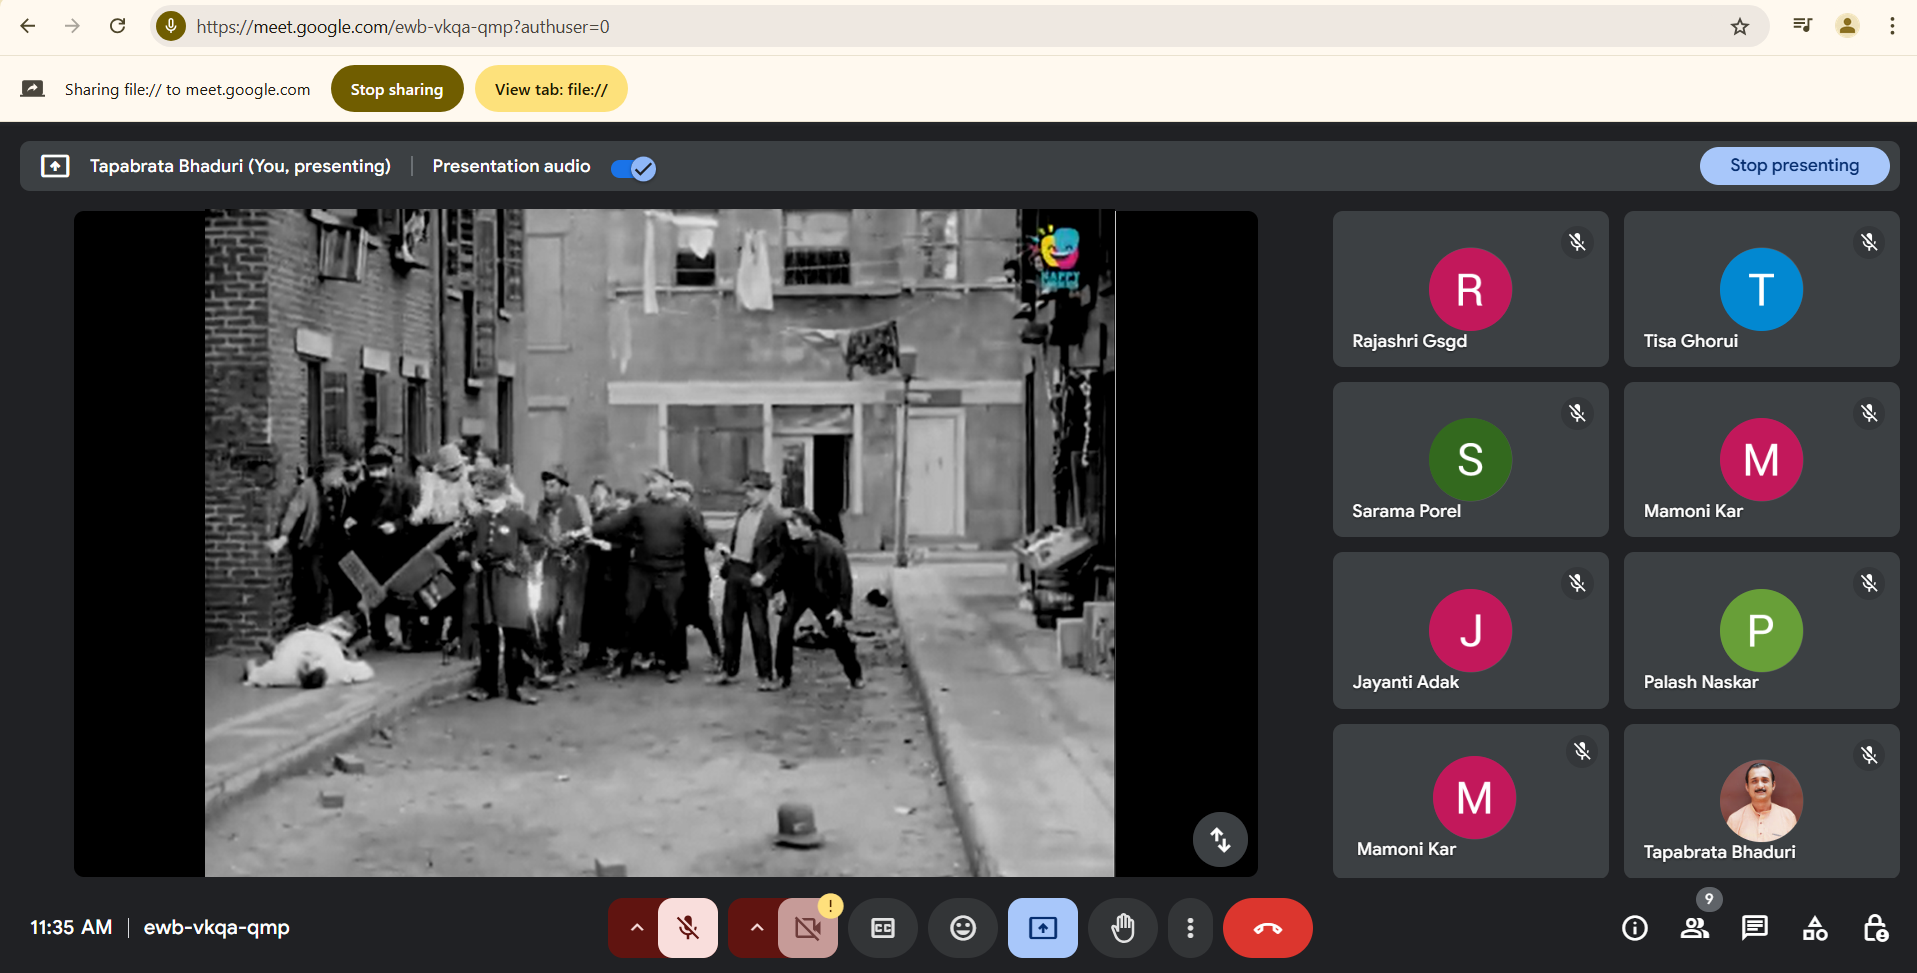Toggle closed captions CC button
This screenshot has width=1917, height=973.
pyautogui.click(x=883, y=928)
